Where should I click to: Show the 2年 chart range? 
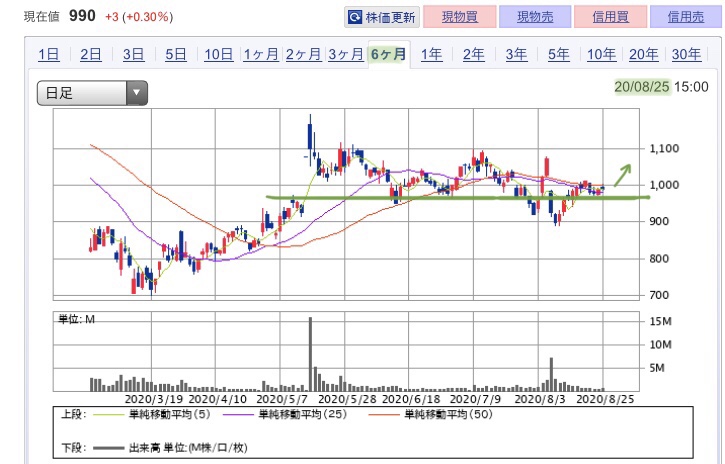[x=473, y=55]
